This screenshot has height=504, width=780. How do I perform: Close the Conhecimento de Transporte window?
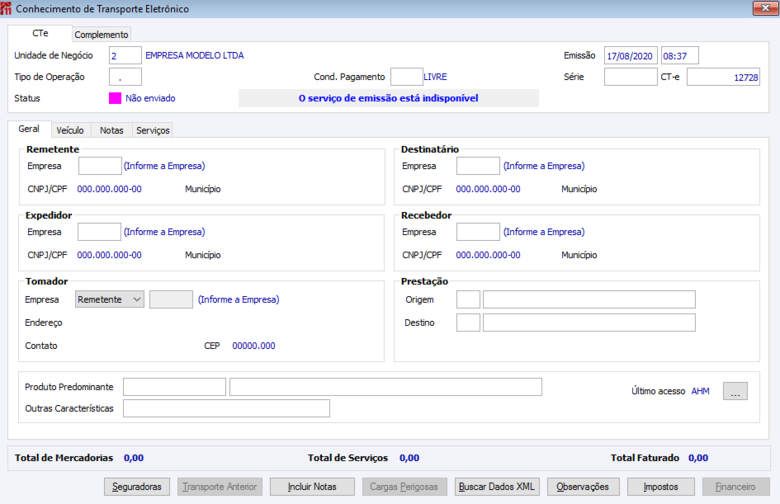point(765,8)
